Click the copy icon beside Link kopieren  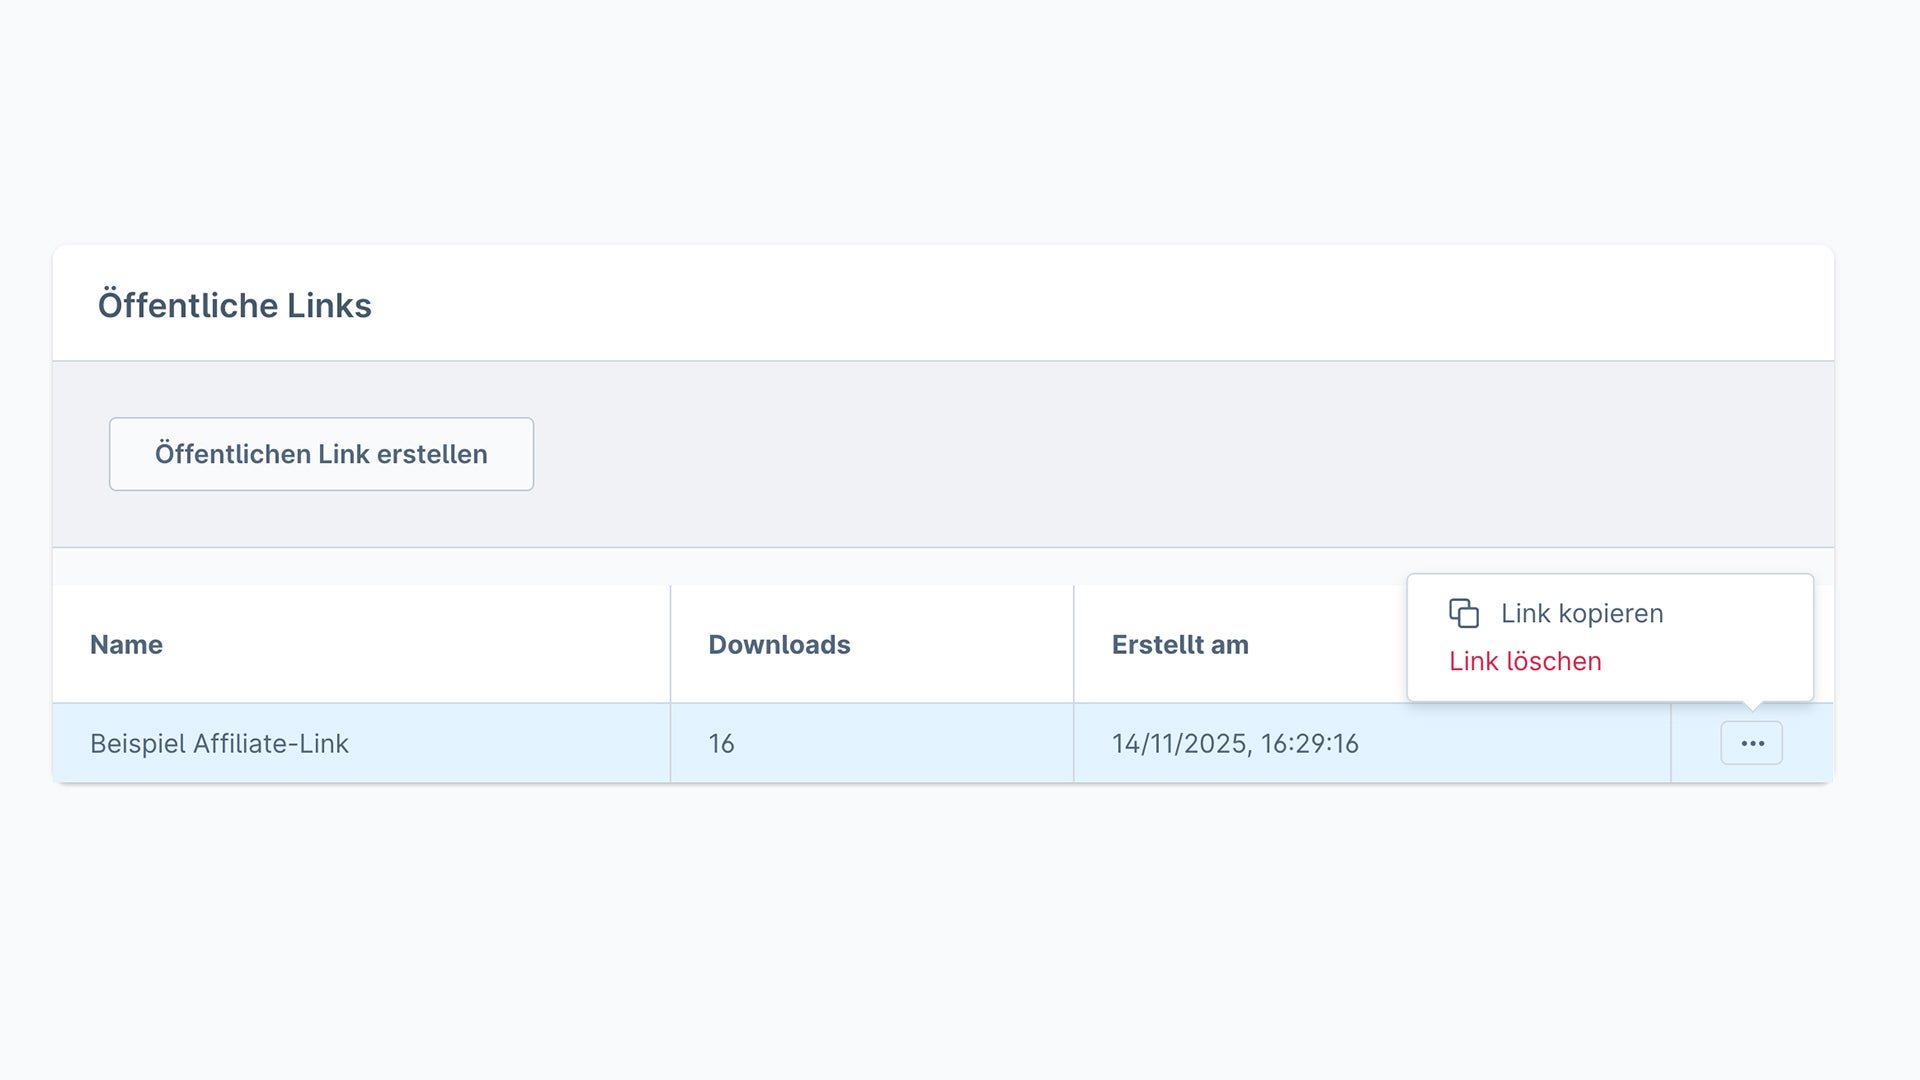[x=1463, y=613]
